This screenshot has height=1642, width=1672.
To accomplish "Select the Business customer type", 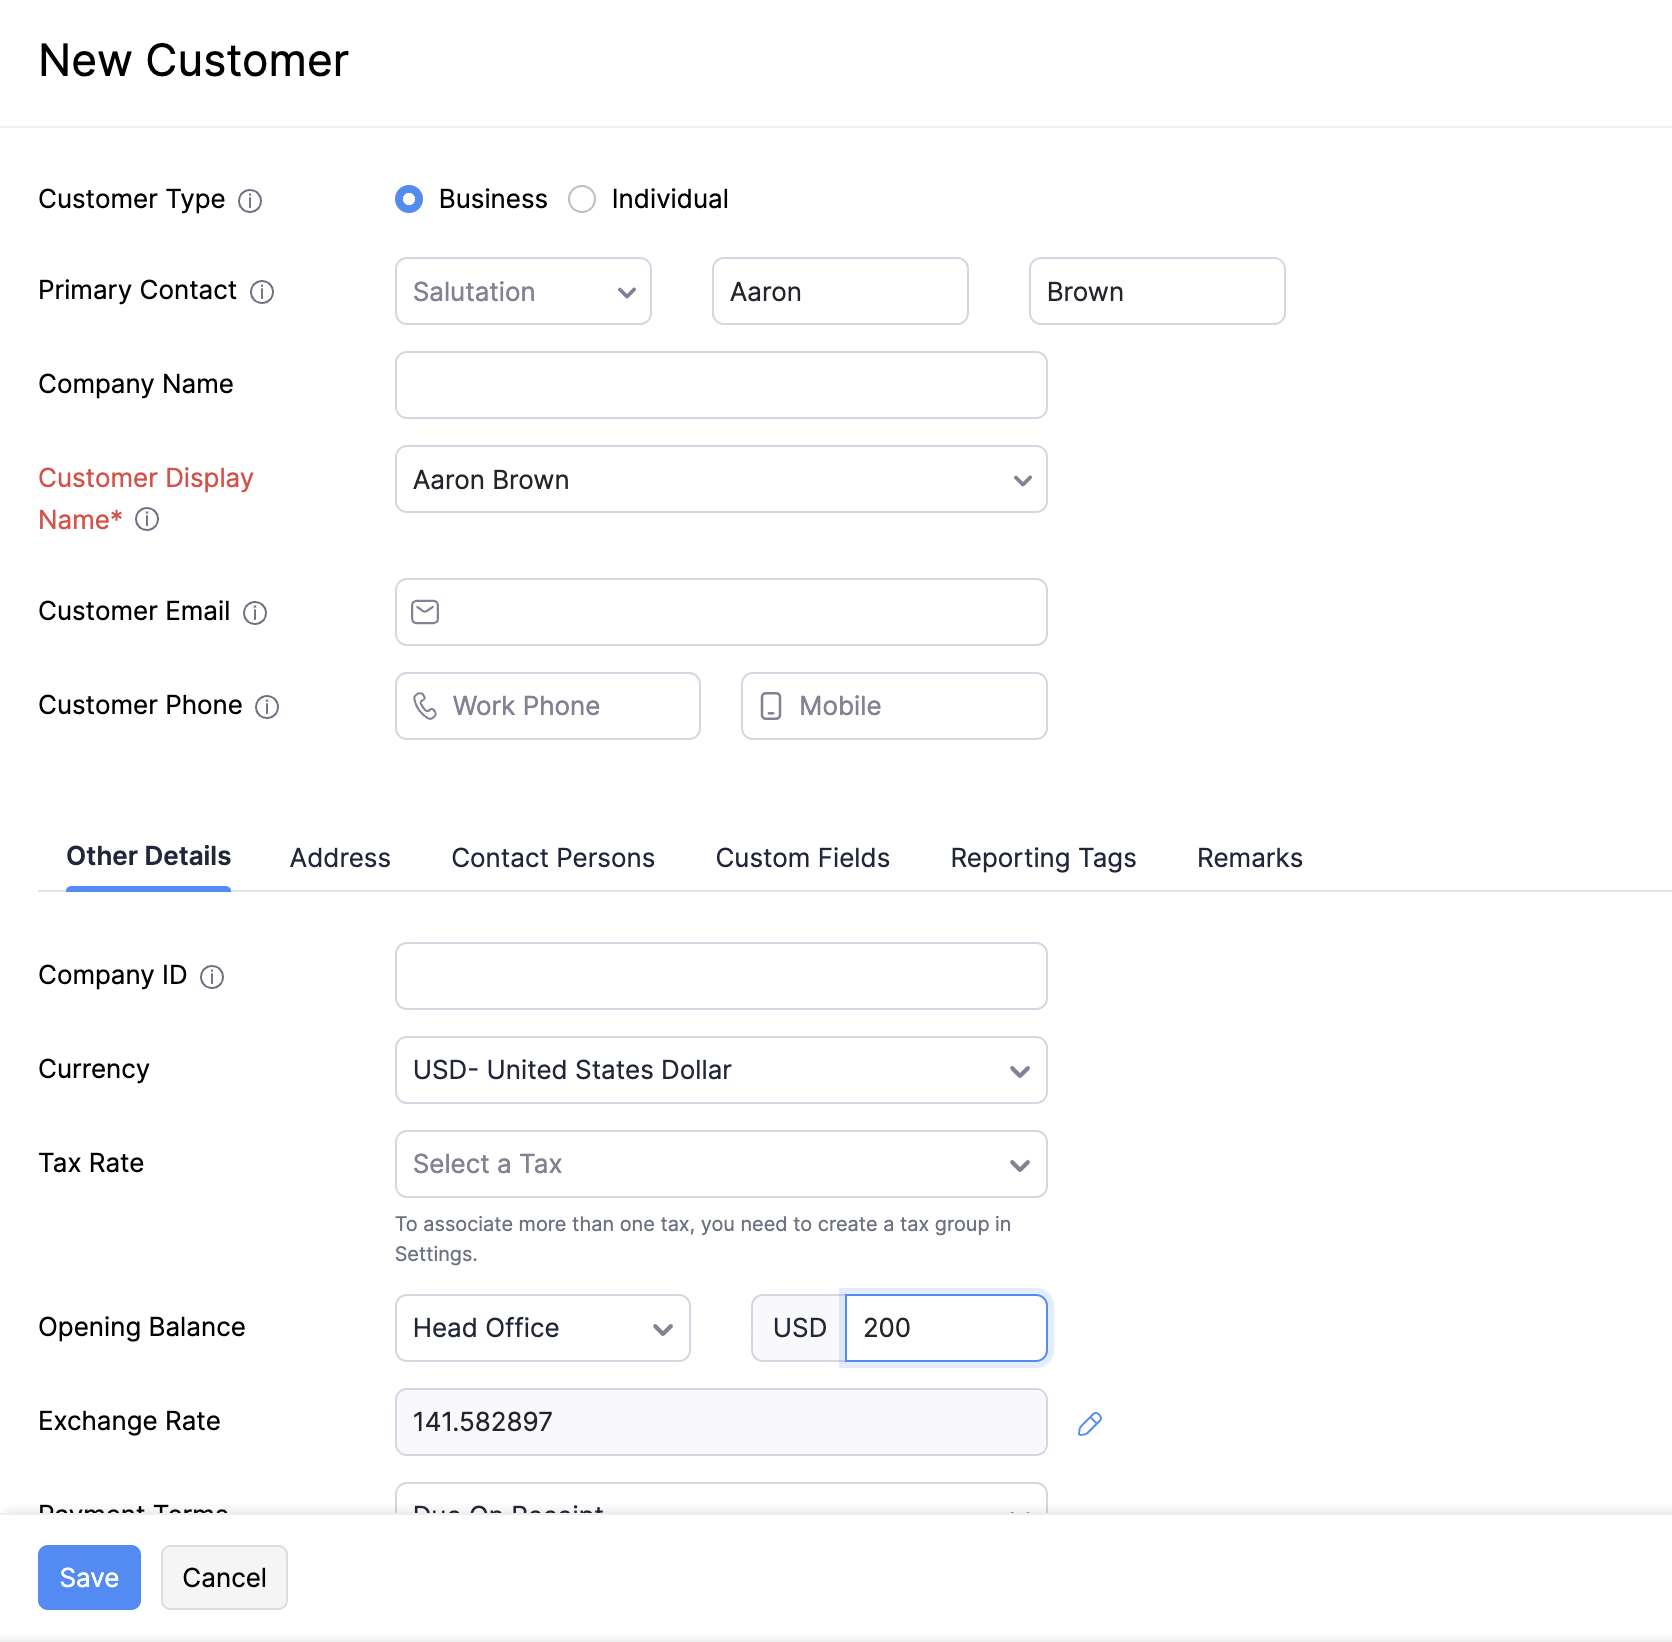I will click(409, 199).
